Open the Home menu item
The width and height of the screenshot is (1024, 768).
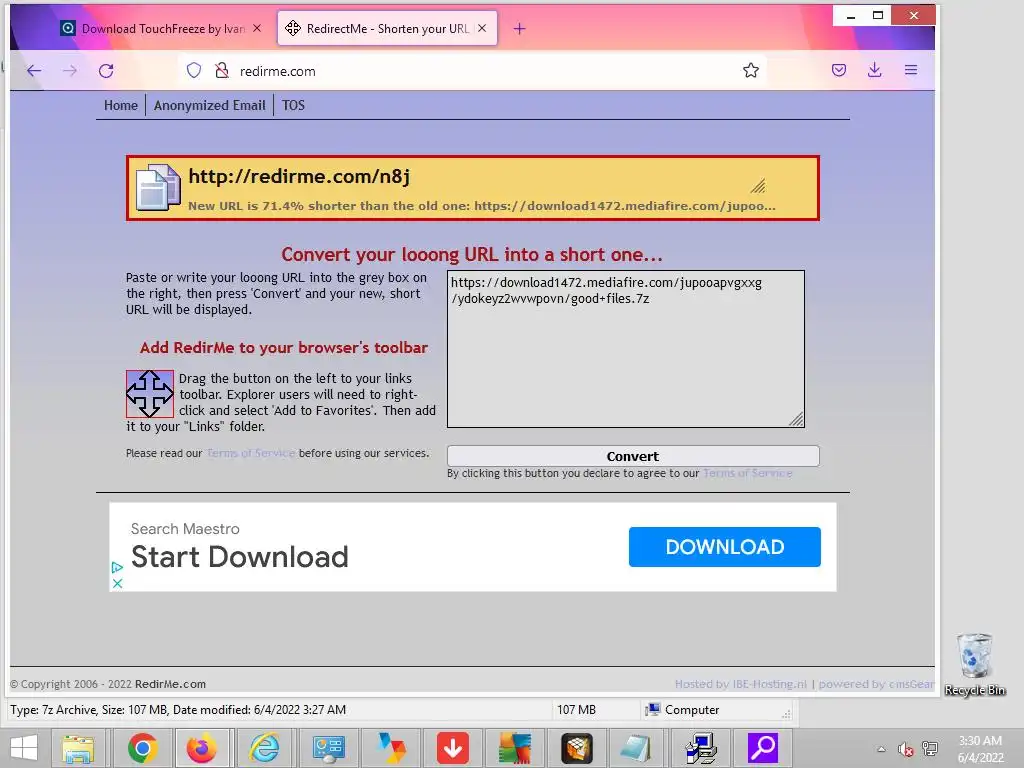pyautogui.click(x=121, y=105)
